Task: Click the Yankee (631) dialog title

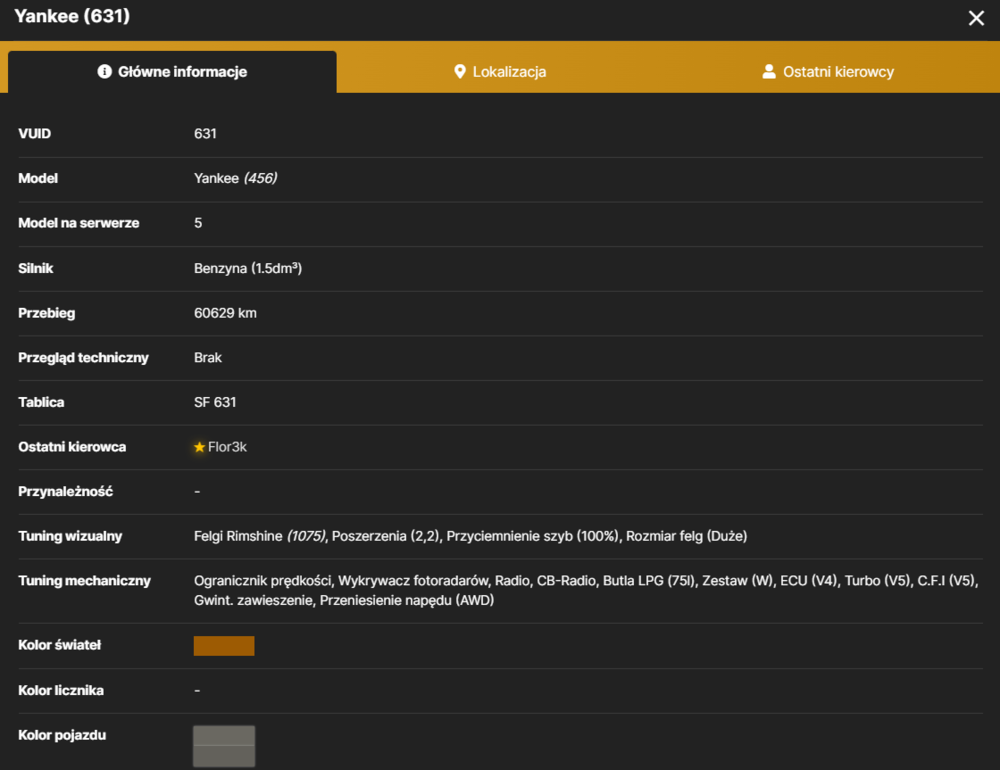Action: pos(72,16)
